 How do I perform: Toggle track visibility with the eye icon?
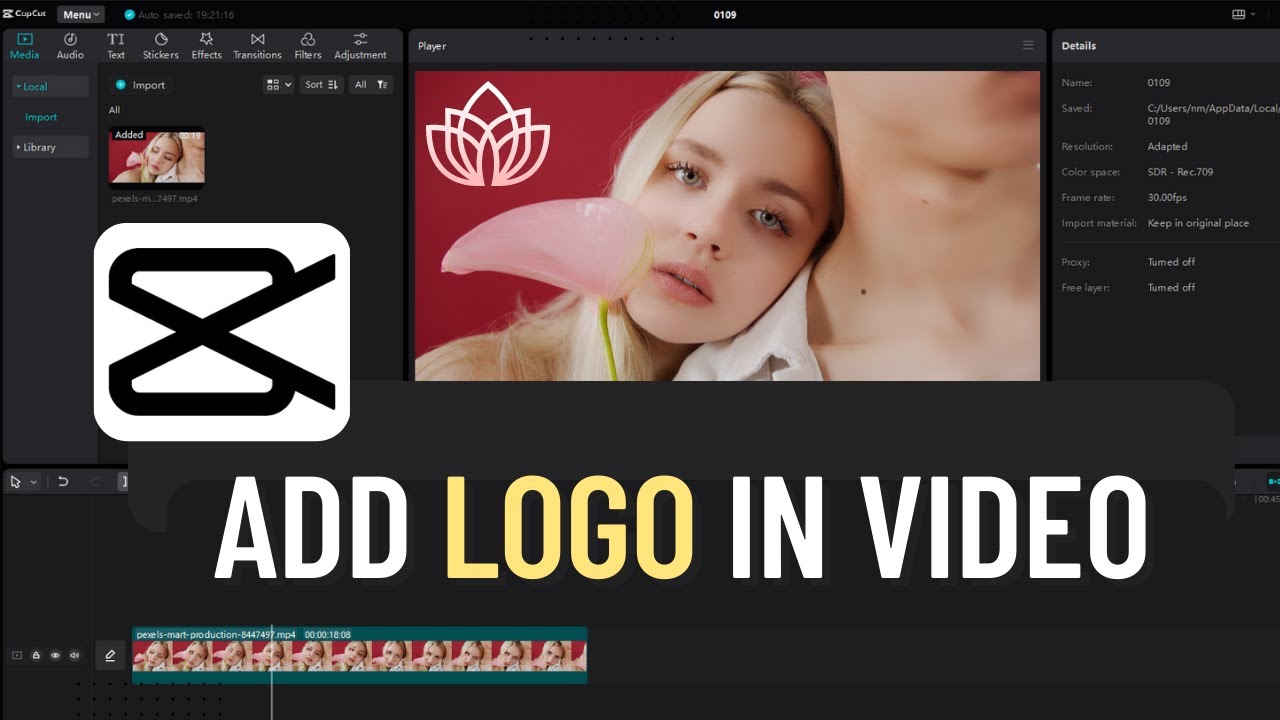pos(56,655)
